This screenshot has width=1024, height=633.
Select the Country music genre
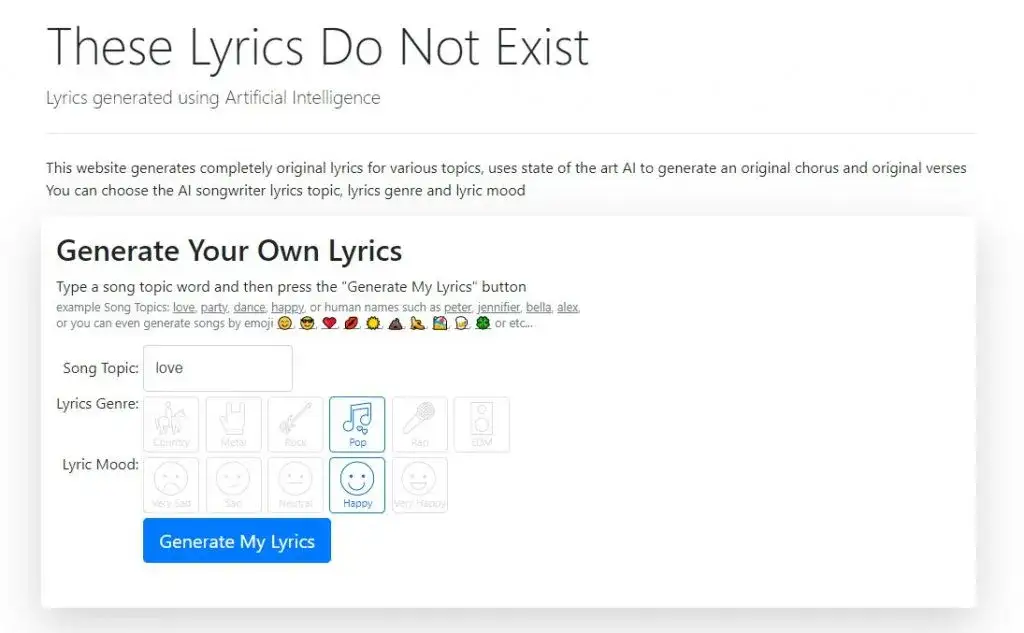click(170, 424)
